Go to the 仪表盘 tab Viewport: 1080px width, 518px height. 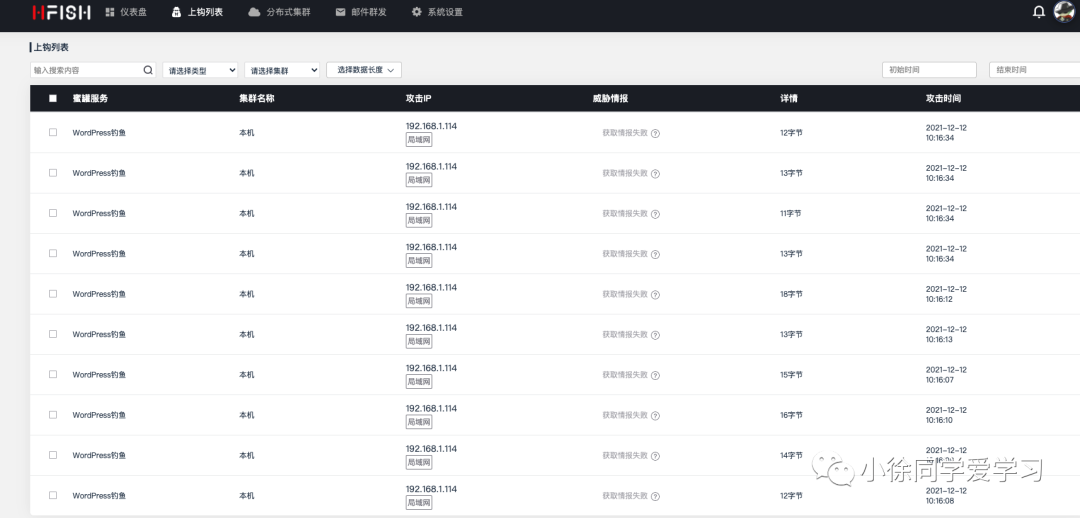(x=125, y=12)
